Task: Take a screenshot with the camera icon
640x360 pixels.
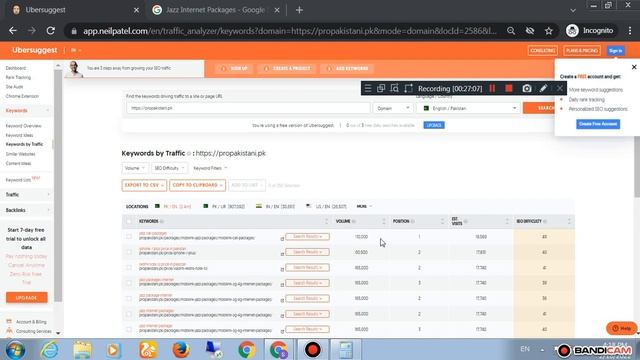Action: click(x=527, y=88)
